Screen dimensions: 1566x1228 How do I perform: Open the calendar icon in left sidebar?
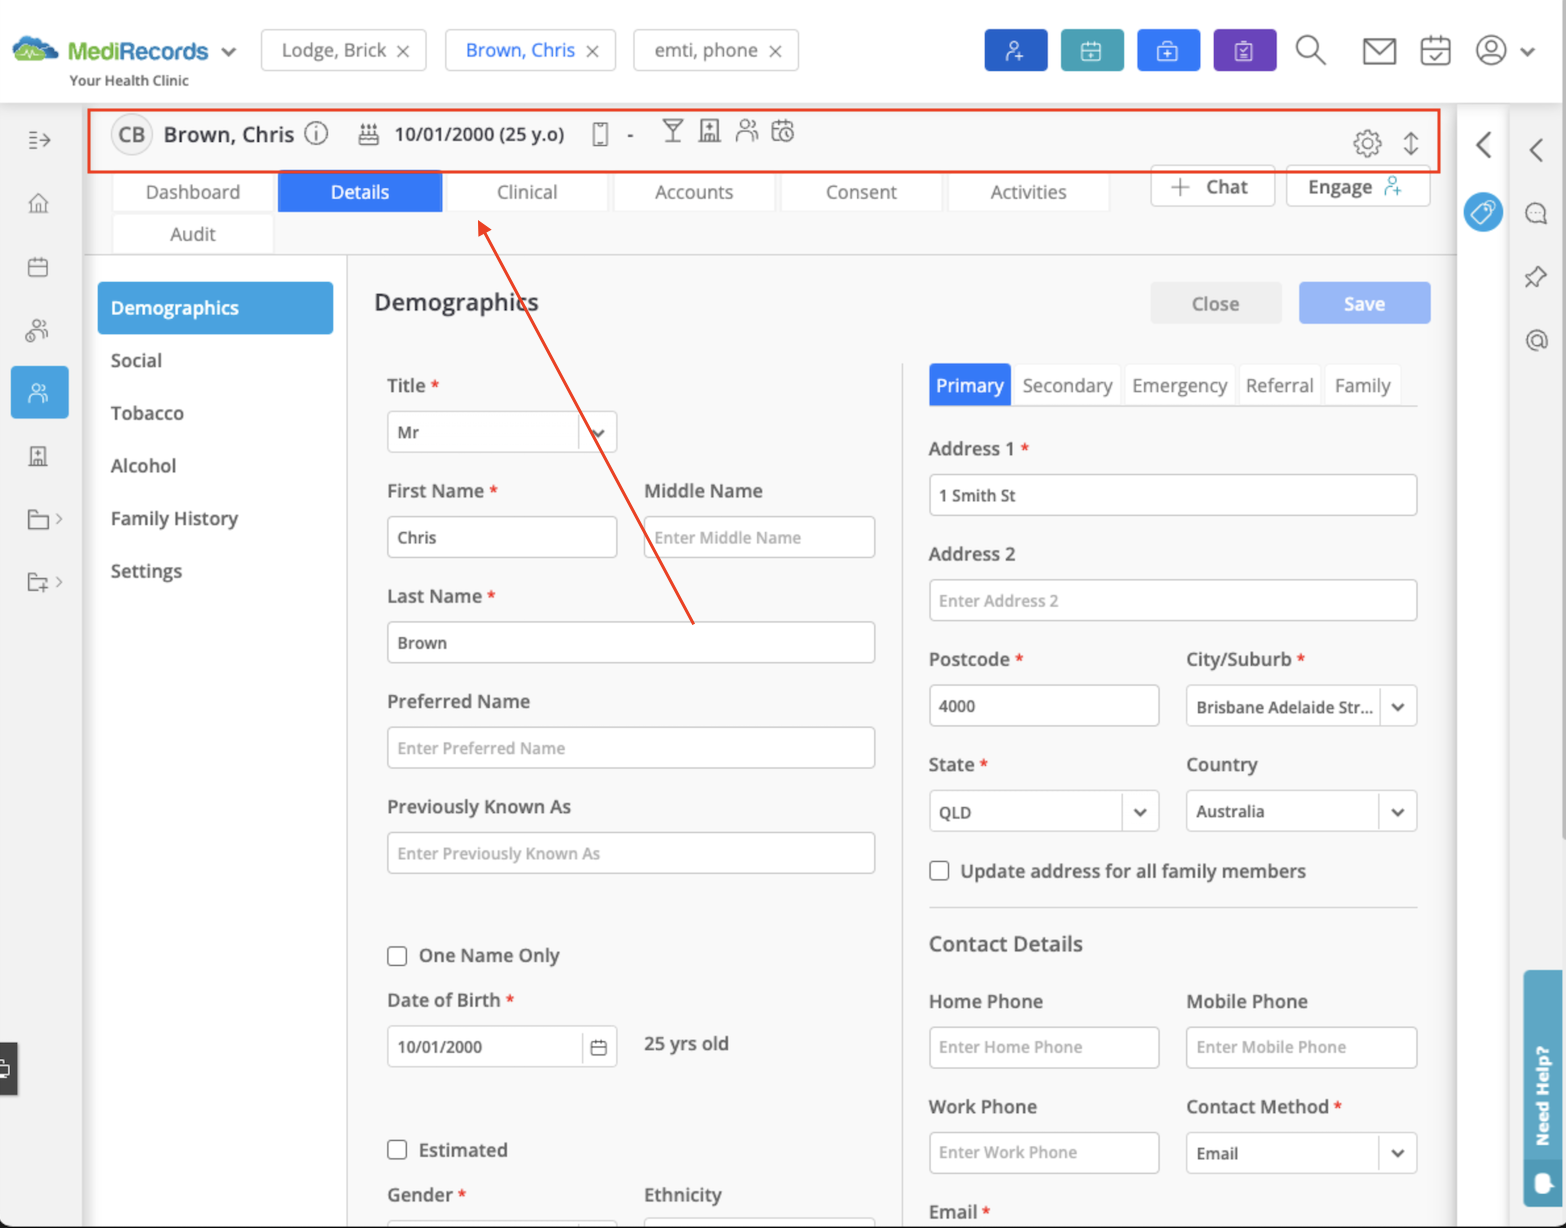[x=38, y=267]
